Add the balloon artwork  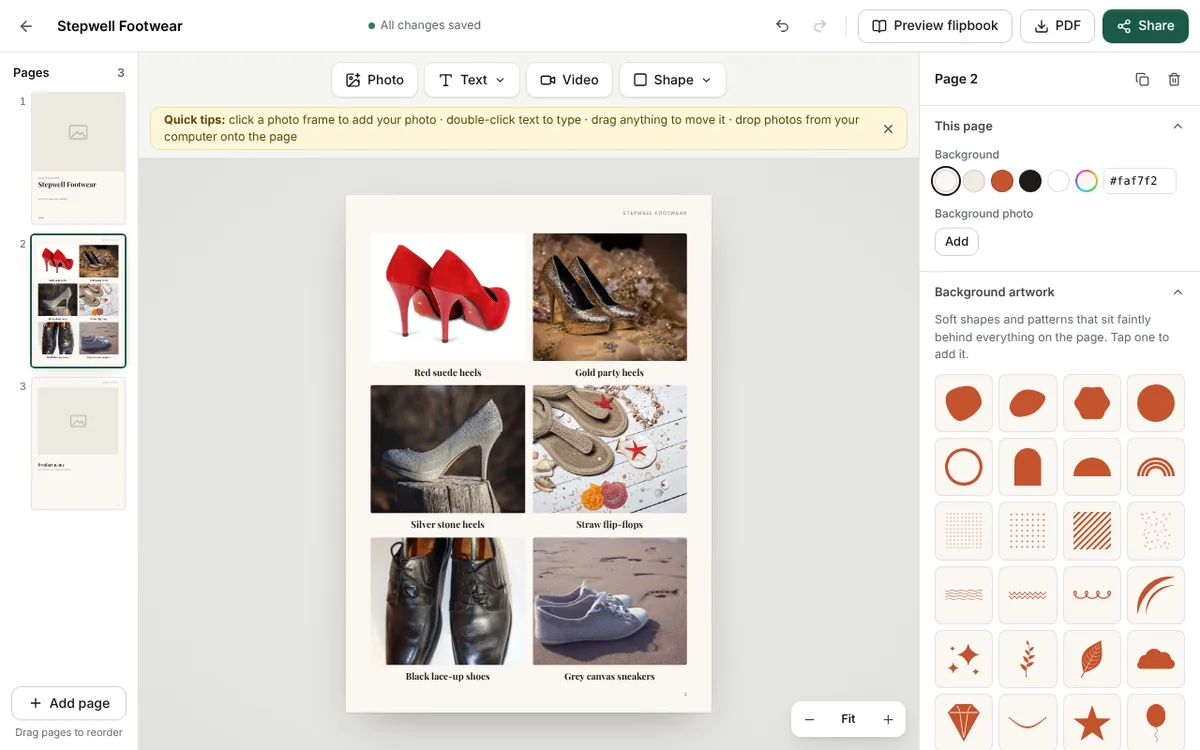coord(1156,721)
